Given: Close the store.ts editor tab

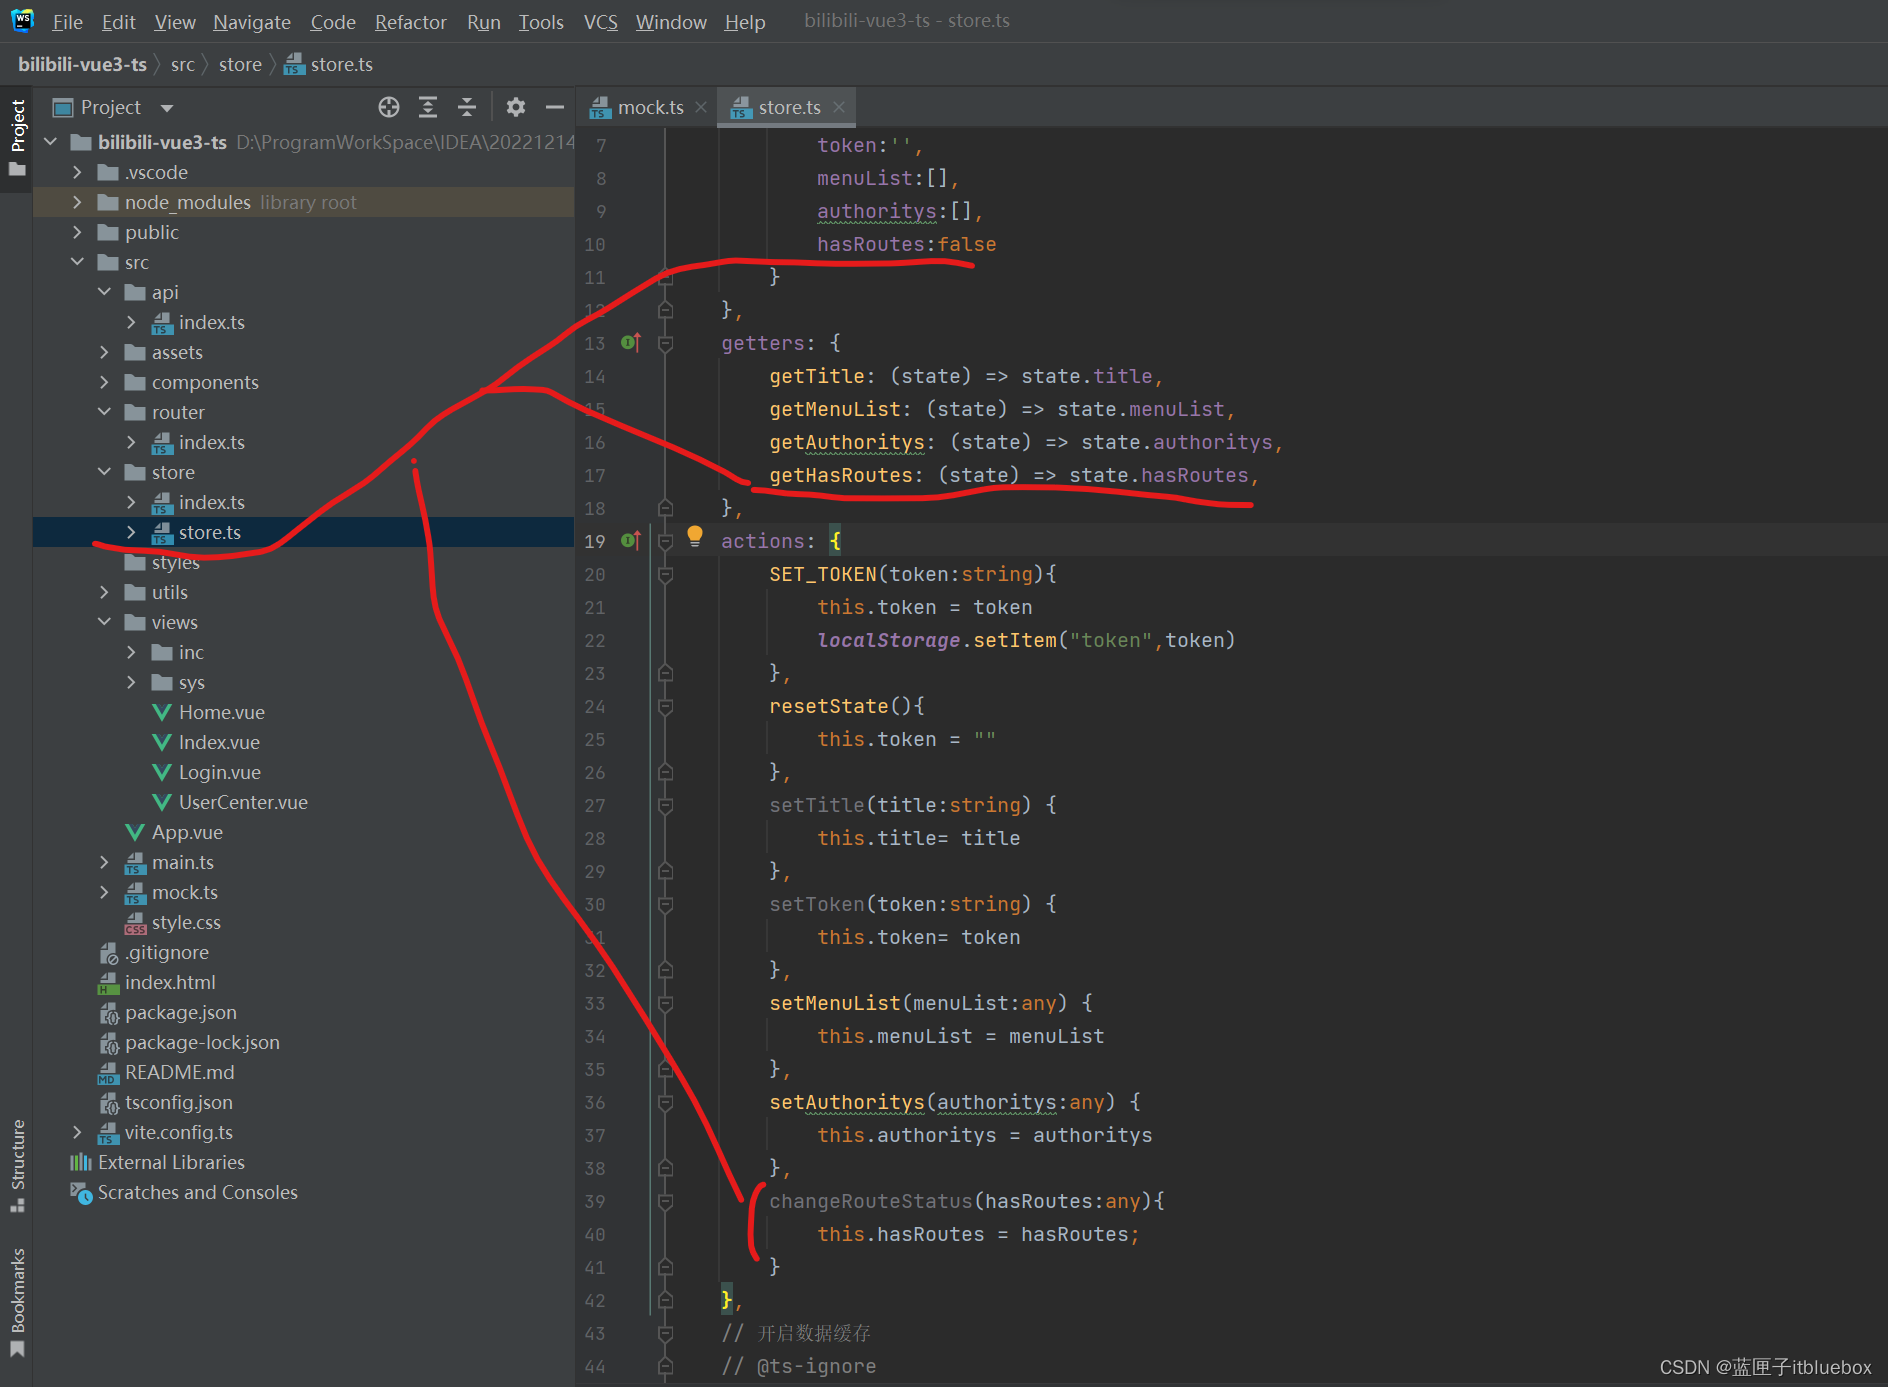Looking at the screenshot, I should pos(839,107).
